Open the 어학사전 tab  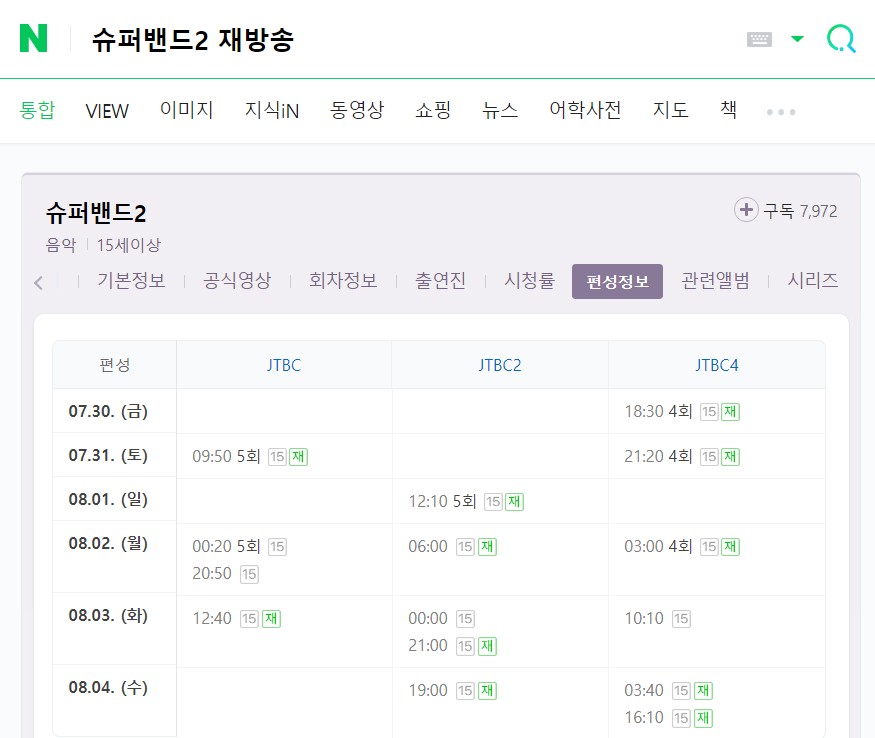coord(585,109)
